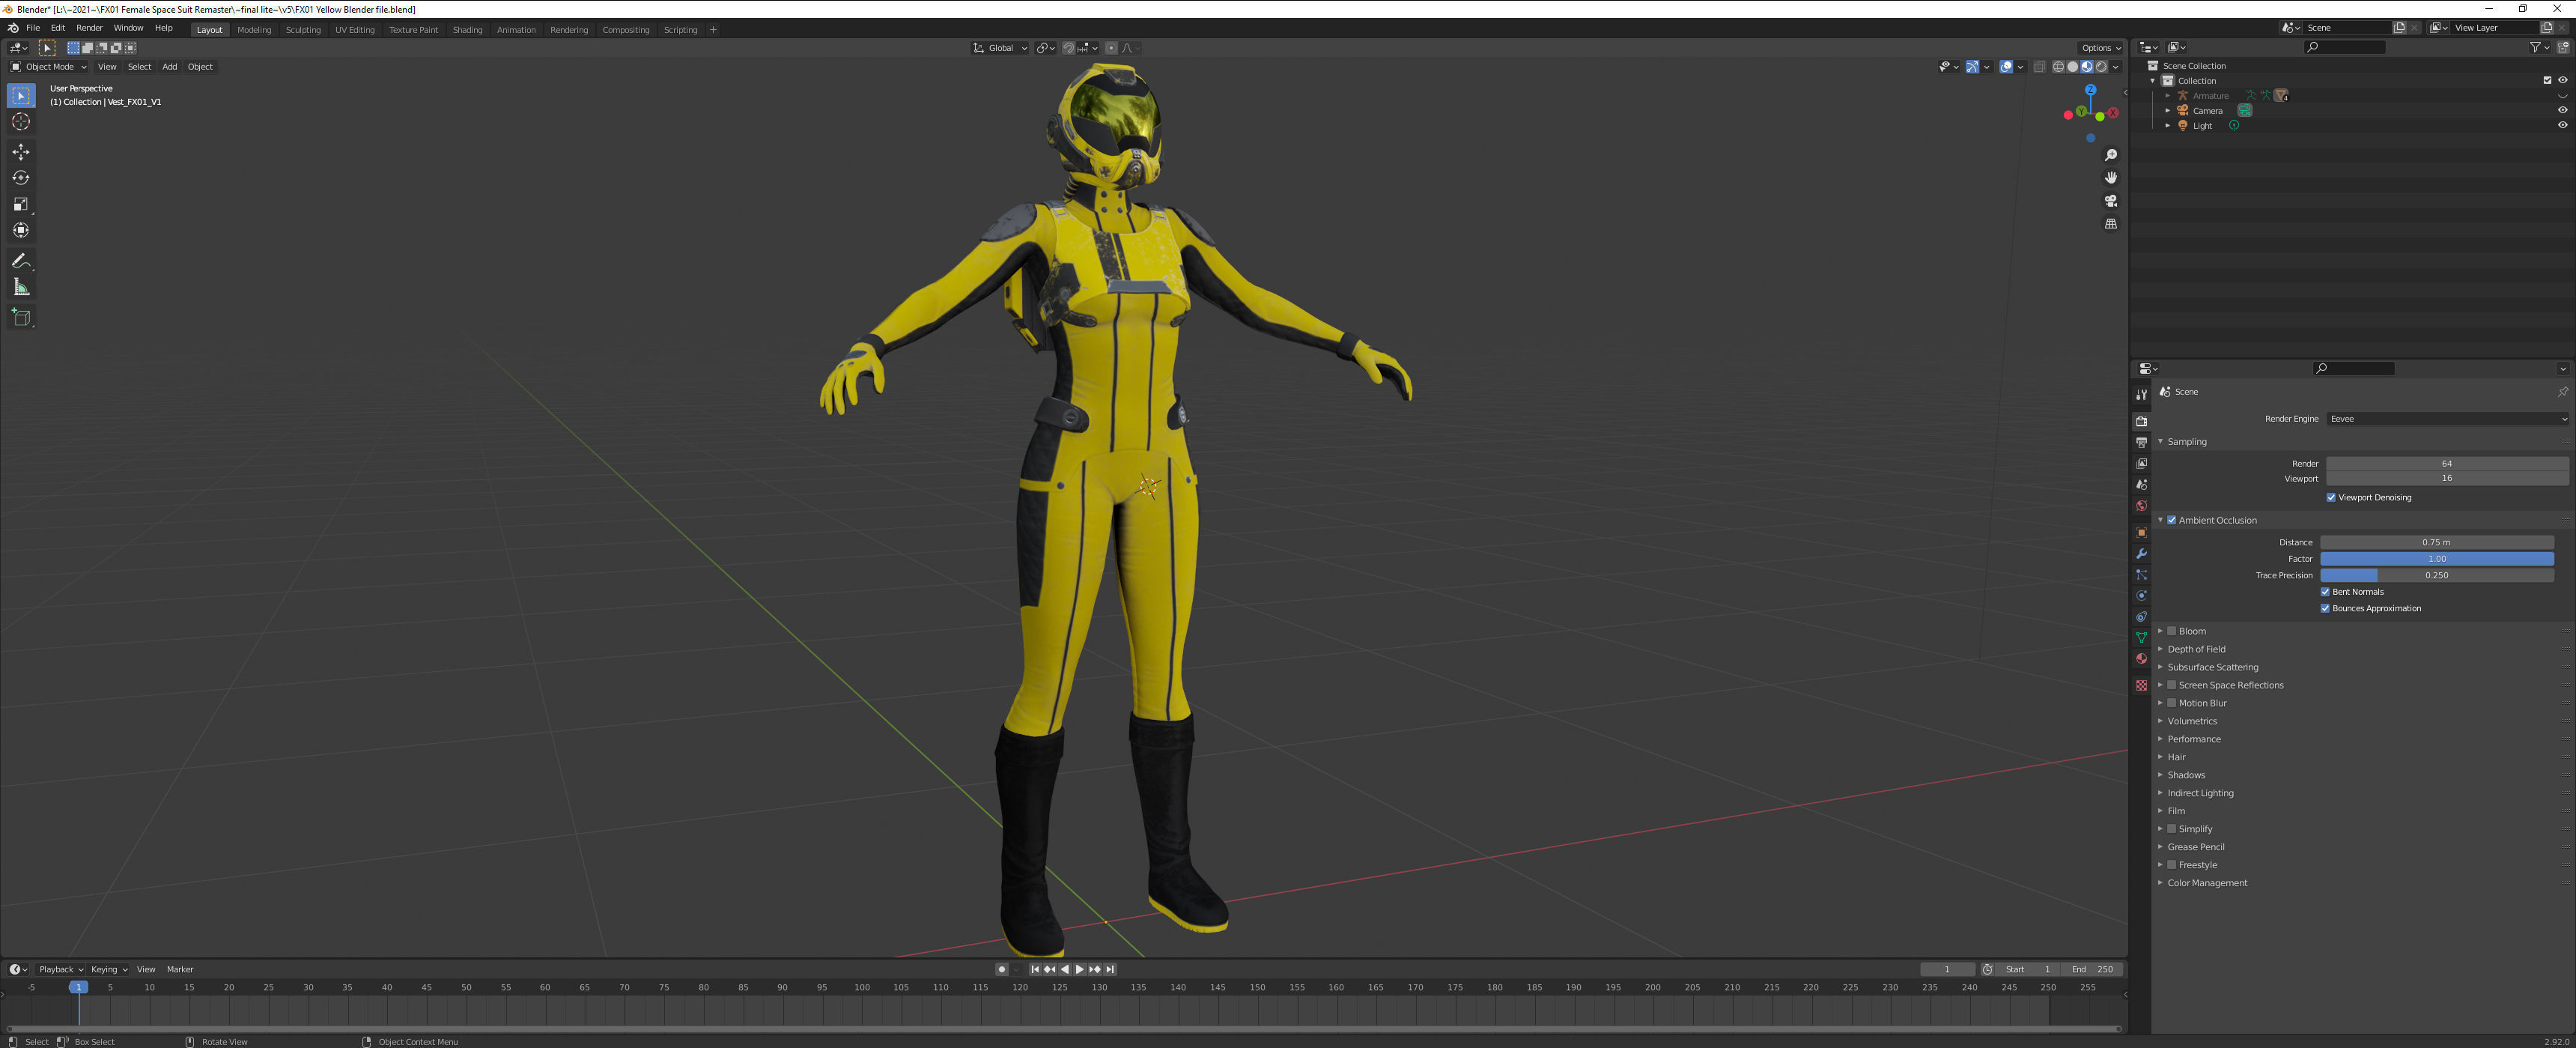Screen dimensions: 2576x1048
Task: Hide the Light object in outliner
Action: tap(2562, 126)
